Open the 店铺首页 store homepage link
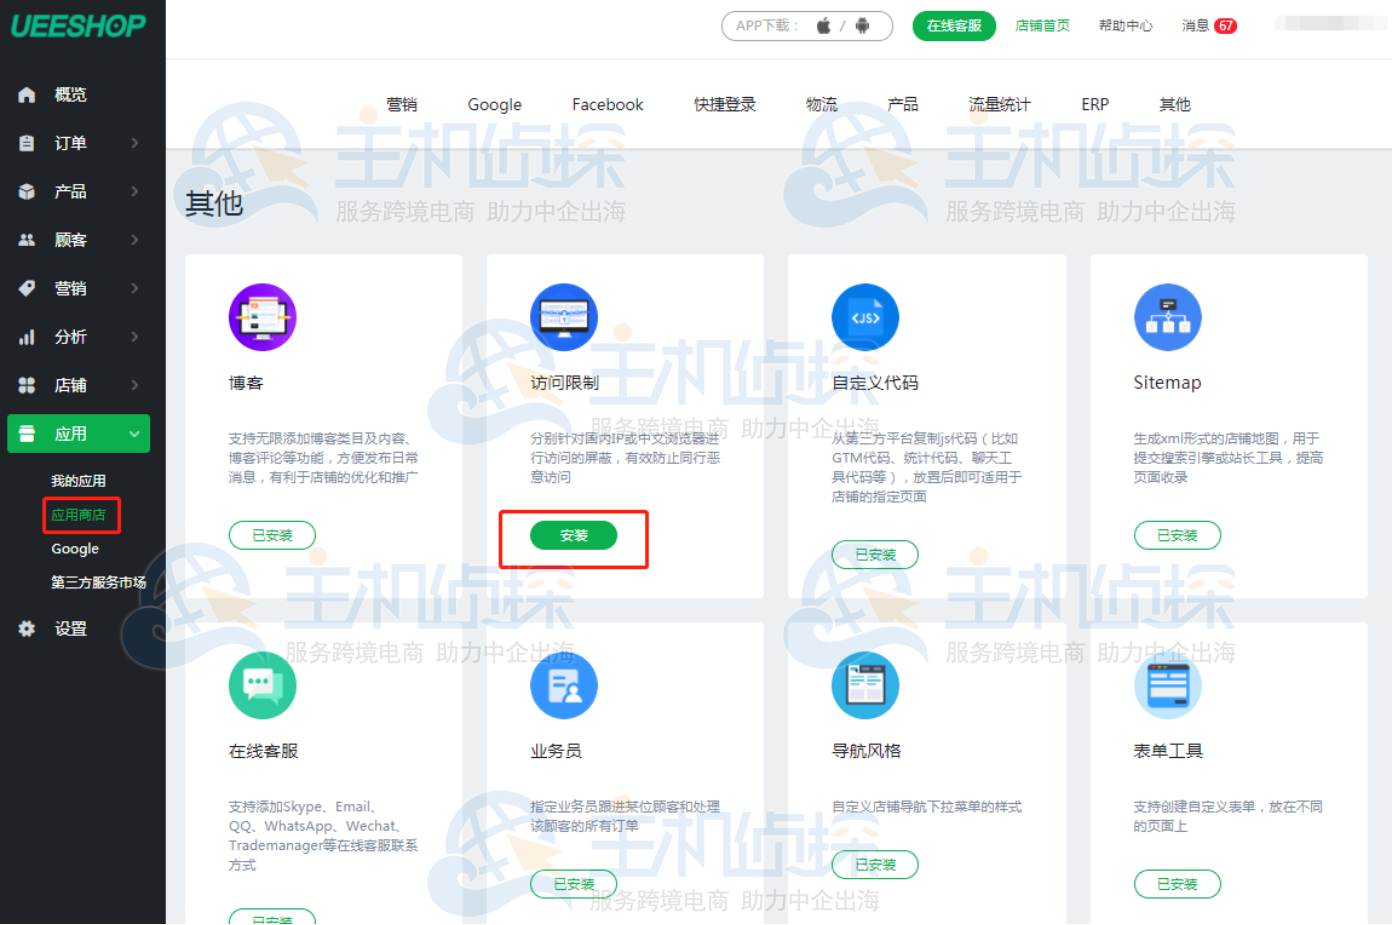This screenshot has height=925, width=1394. pyautogui.click(x=1042, y=26)
